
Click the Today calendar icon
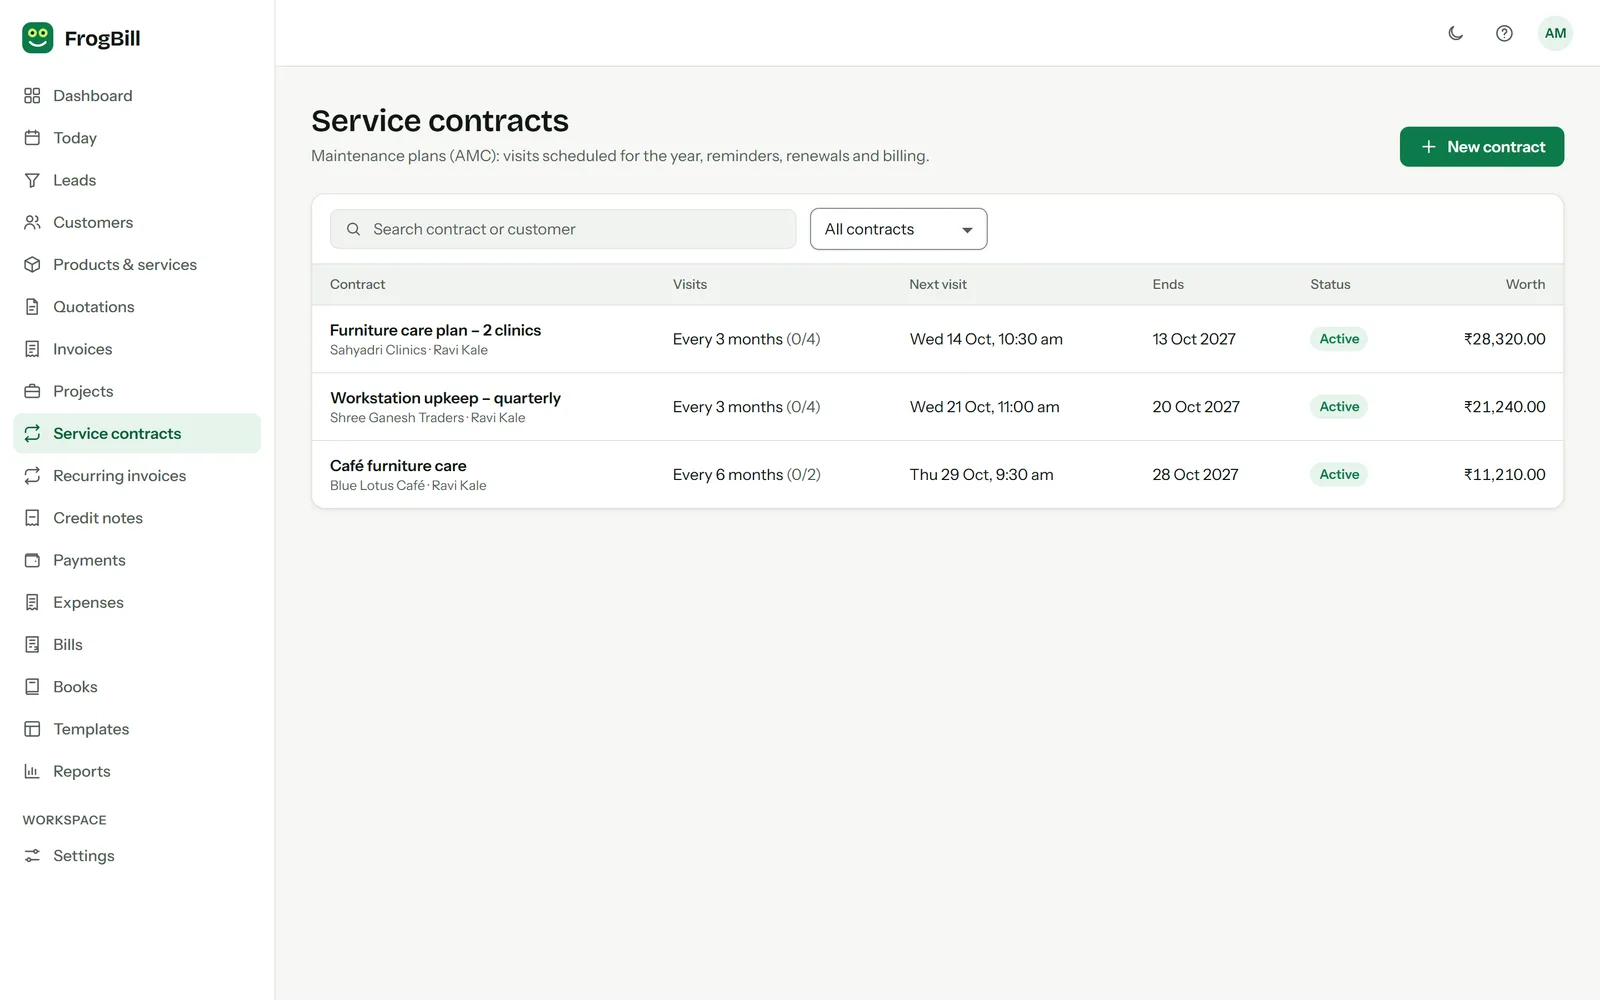32,138
